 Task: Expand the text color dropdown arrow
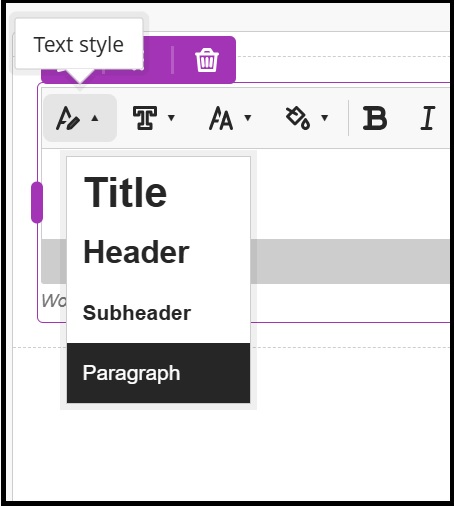[325, 118]
